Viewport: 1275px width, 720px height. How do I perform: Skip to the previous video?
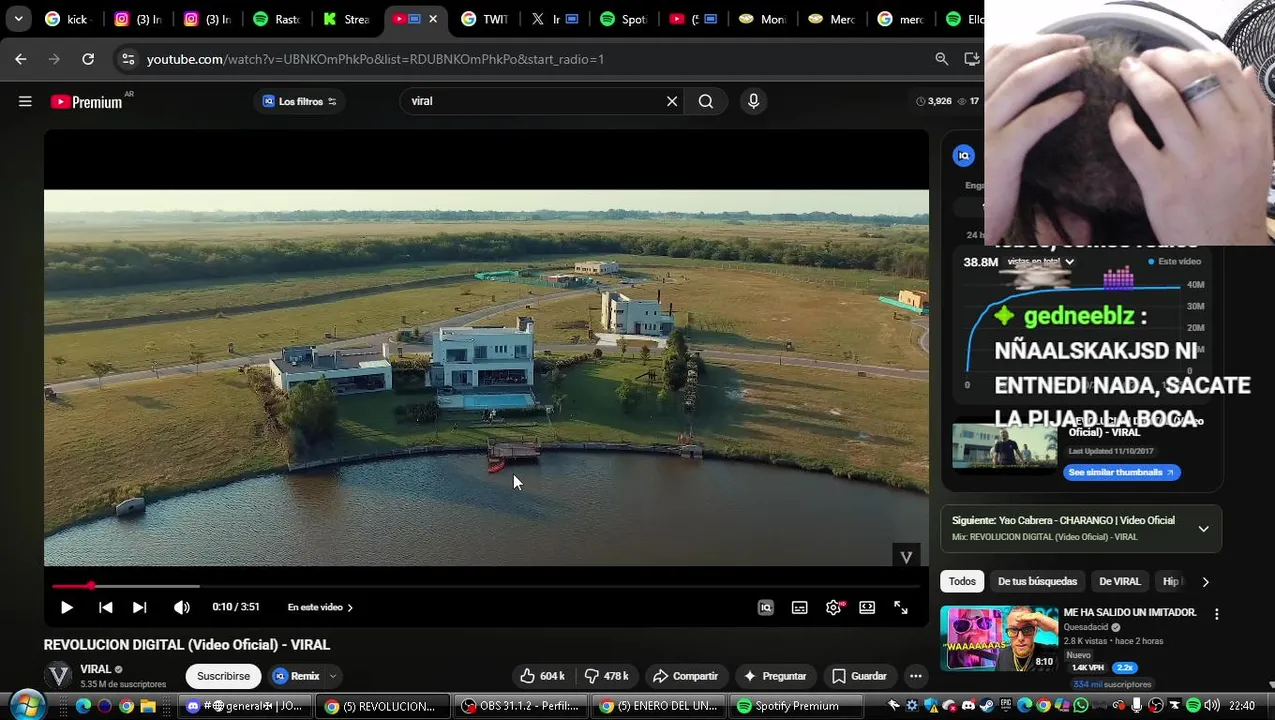105,607
